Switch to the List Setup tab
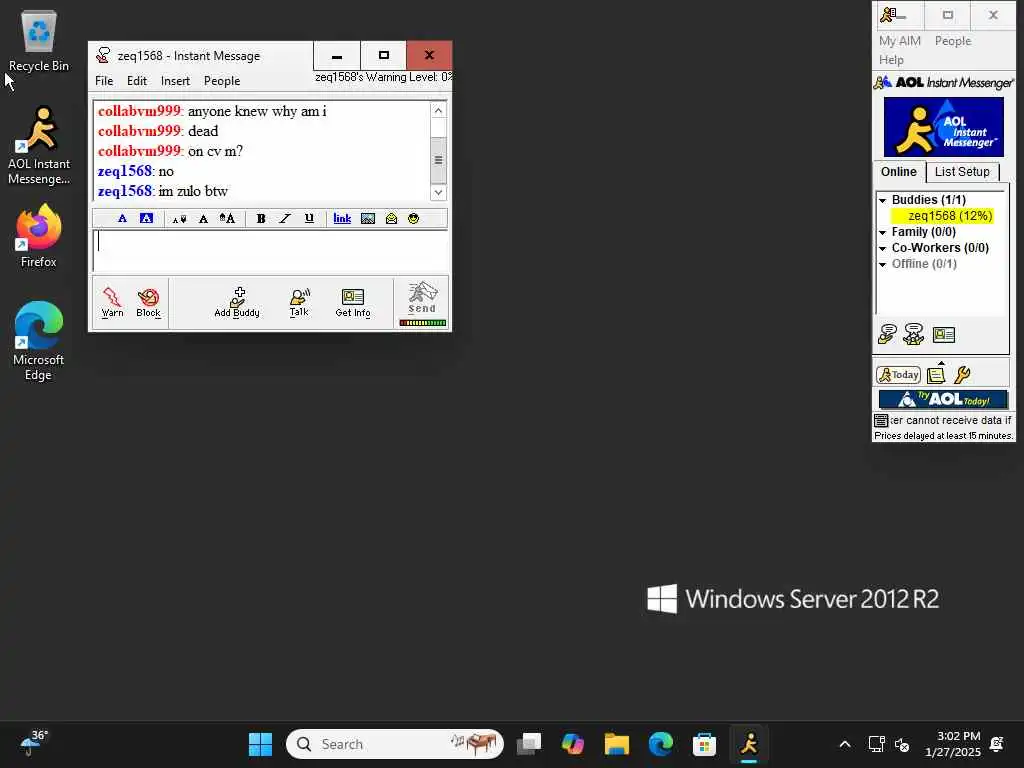 tap(962, 172)
